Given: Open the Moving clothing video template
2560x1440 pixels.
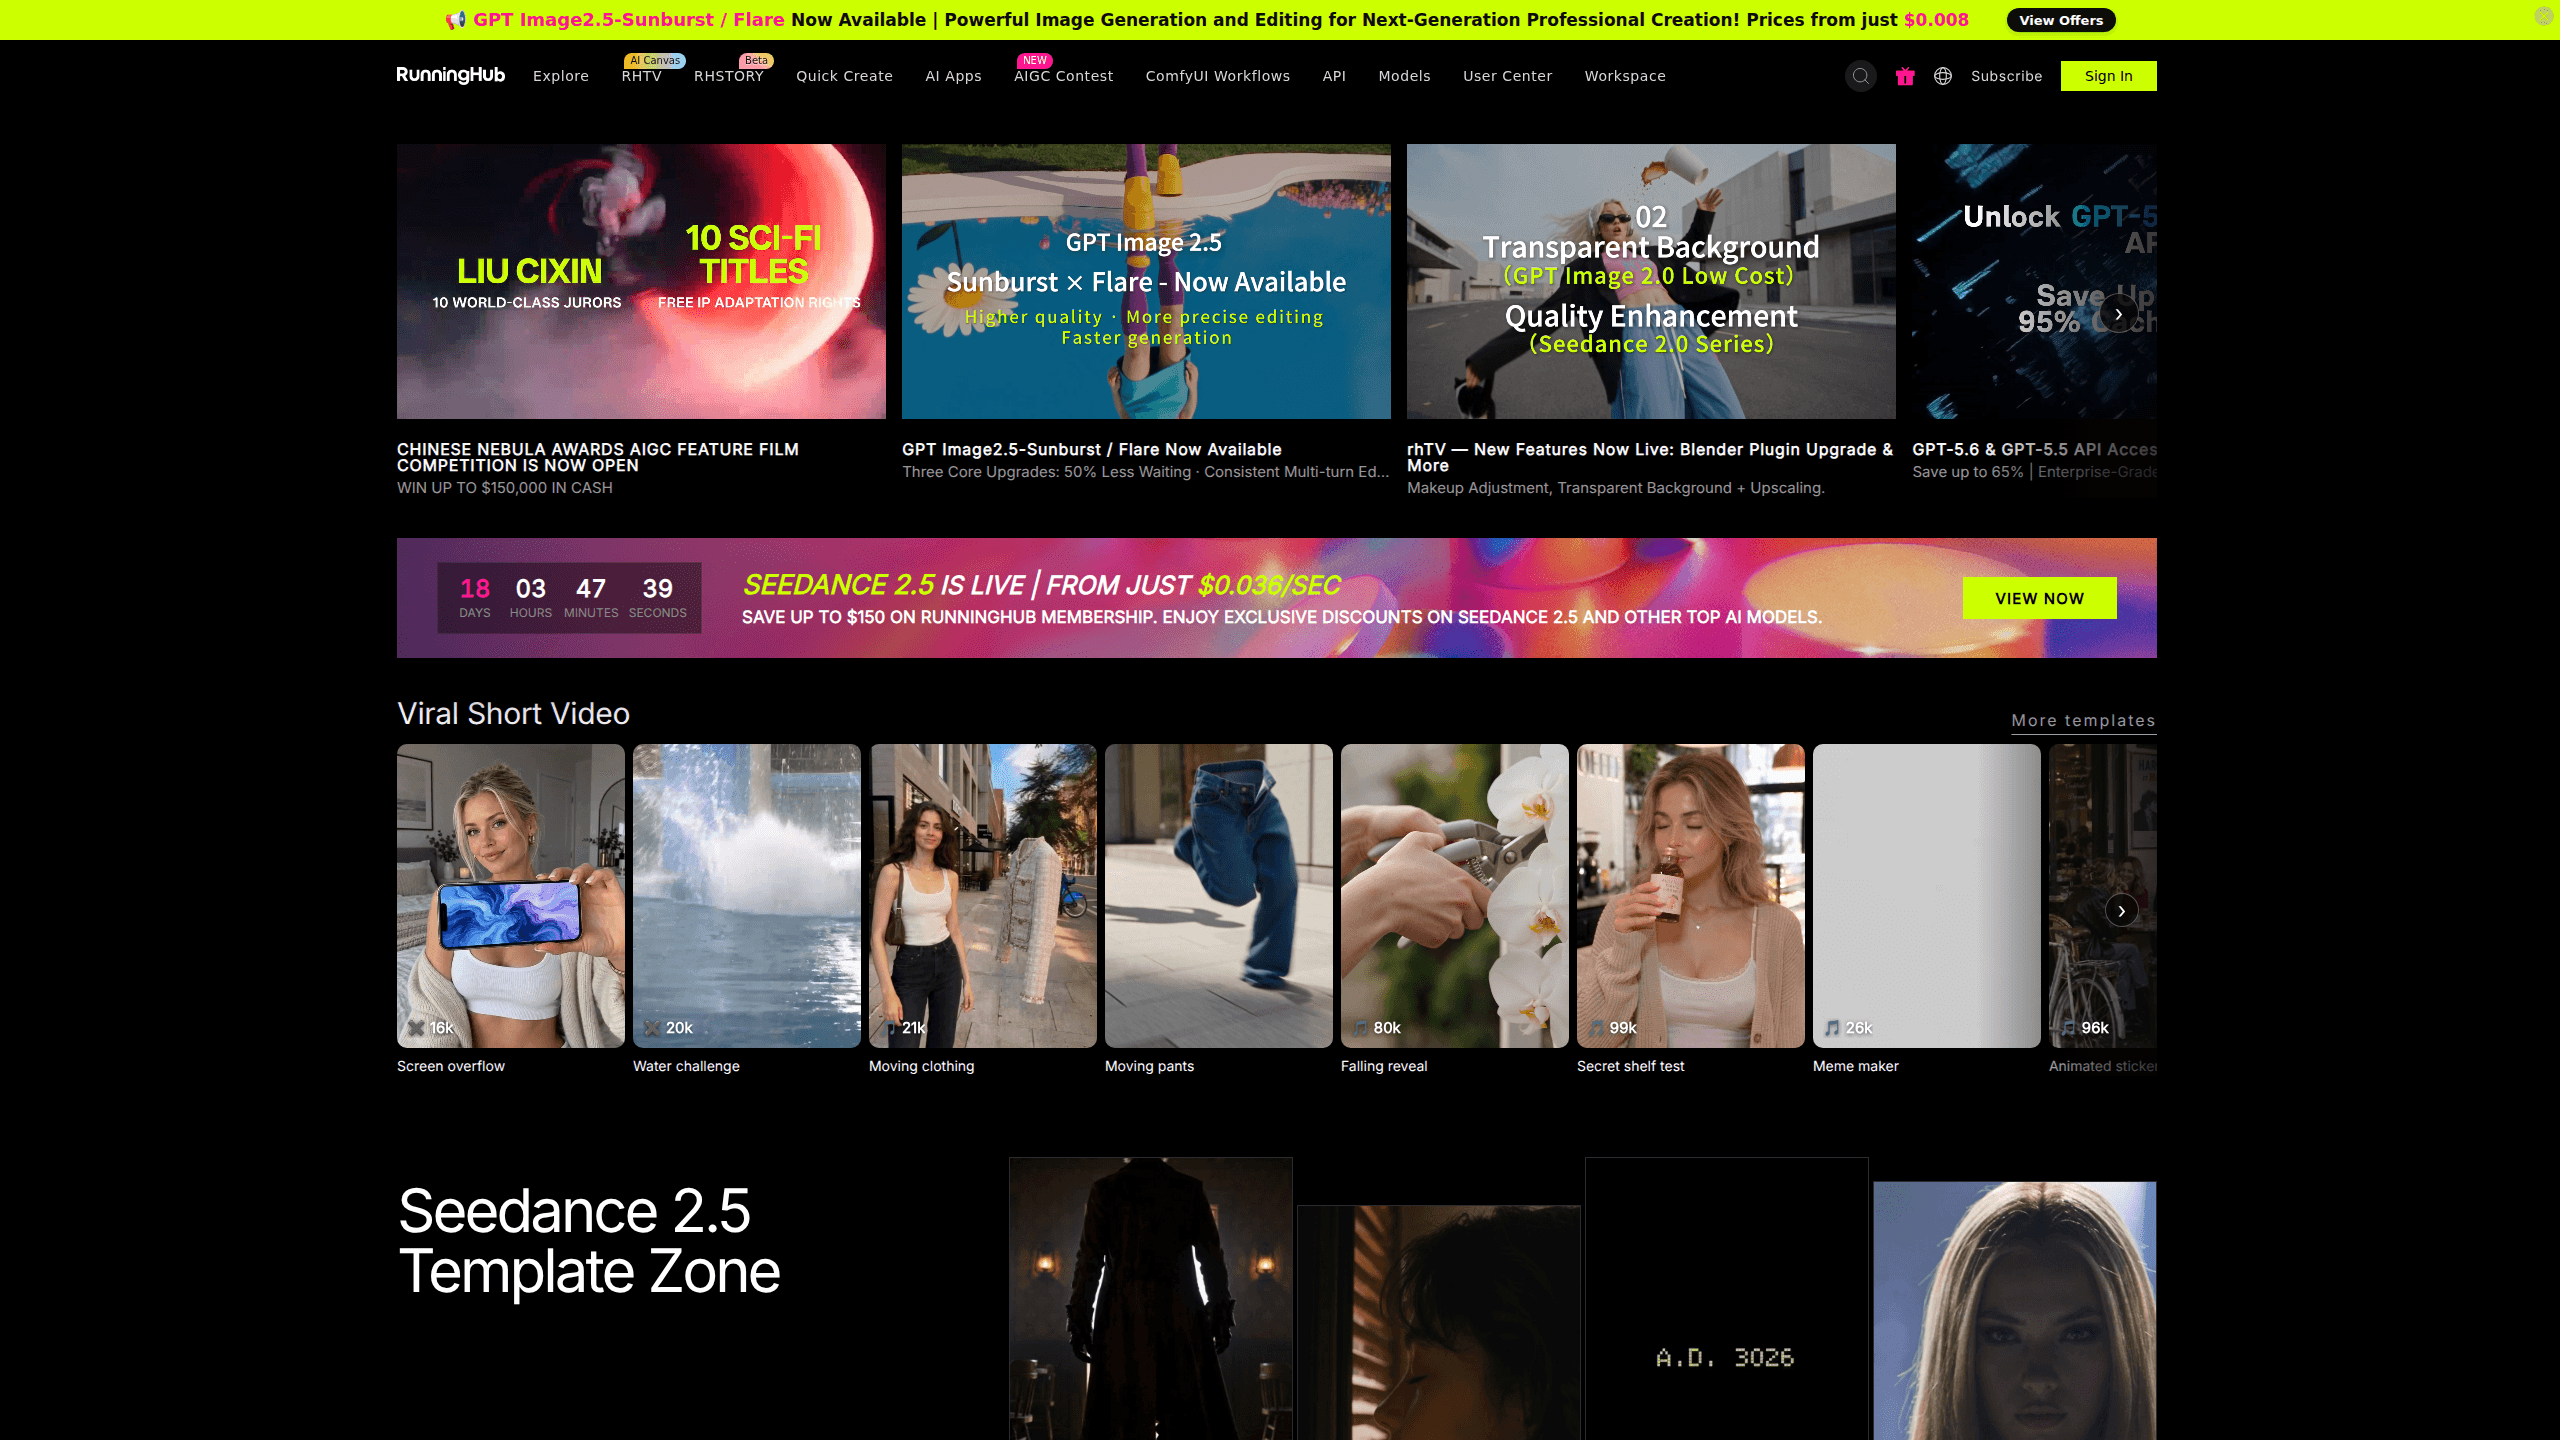Looking at the screenshot, I should [x=983, y=896].
